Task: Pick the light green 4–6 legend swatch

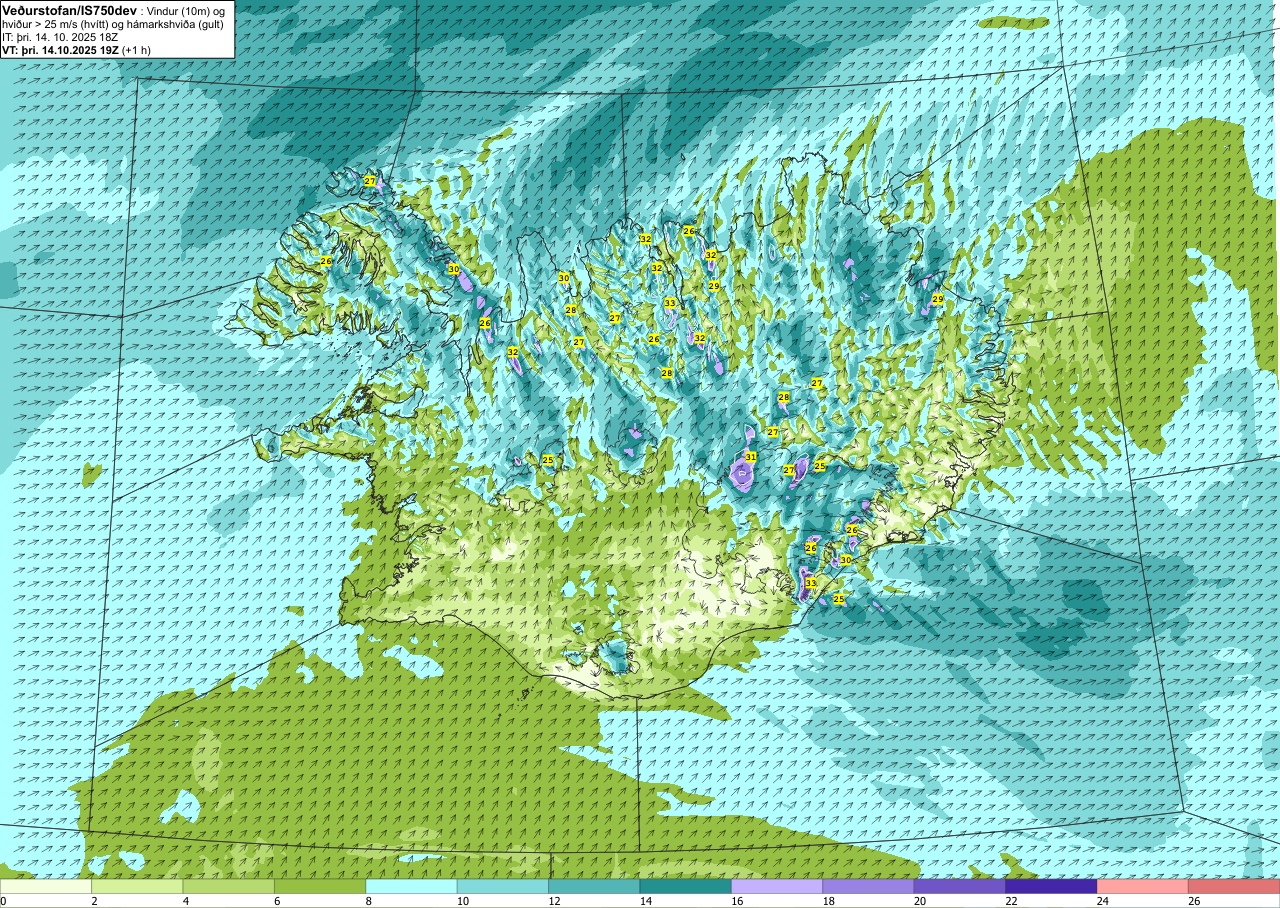Action: tap(228, 886)
